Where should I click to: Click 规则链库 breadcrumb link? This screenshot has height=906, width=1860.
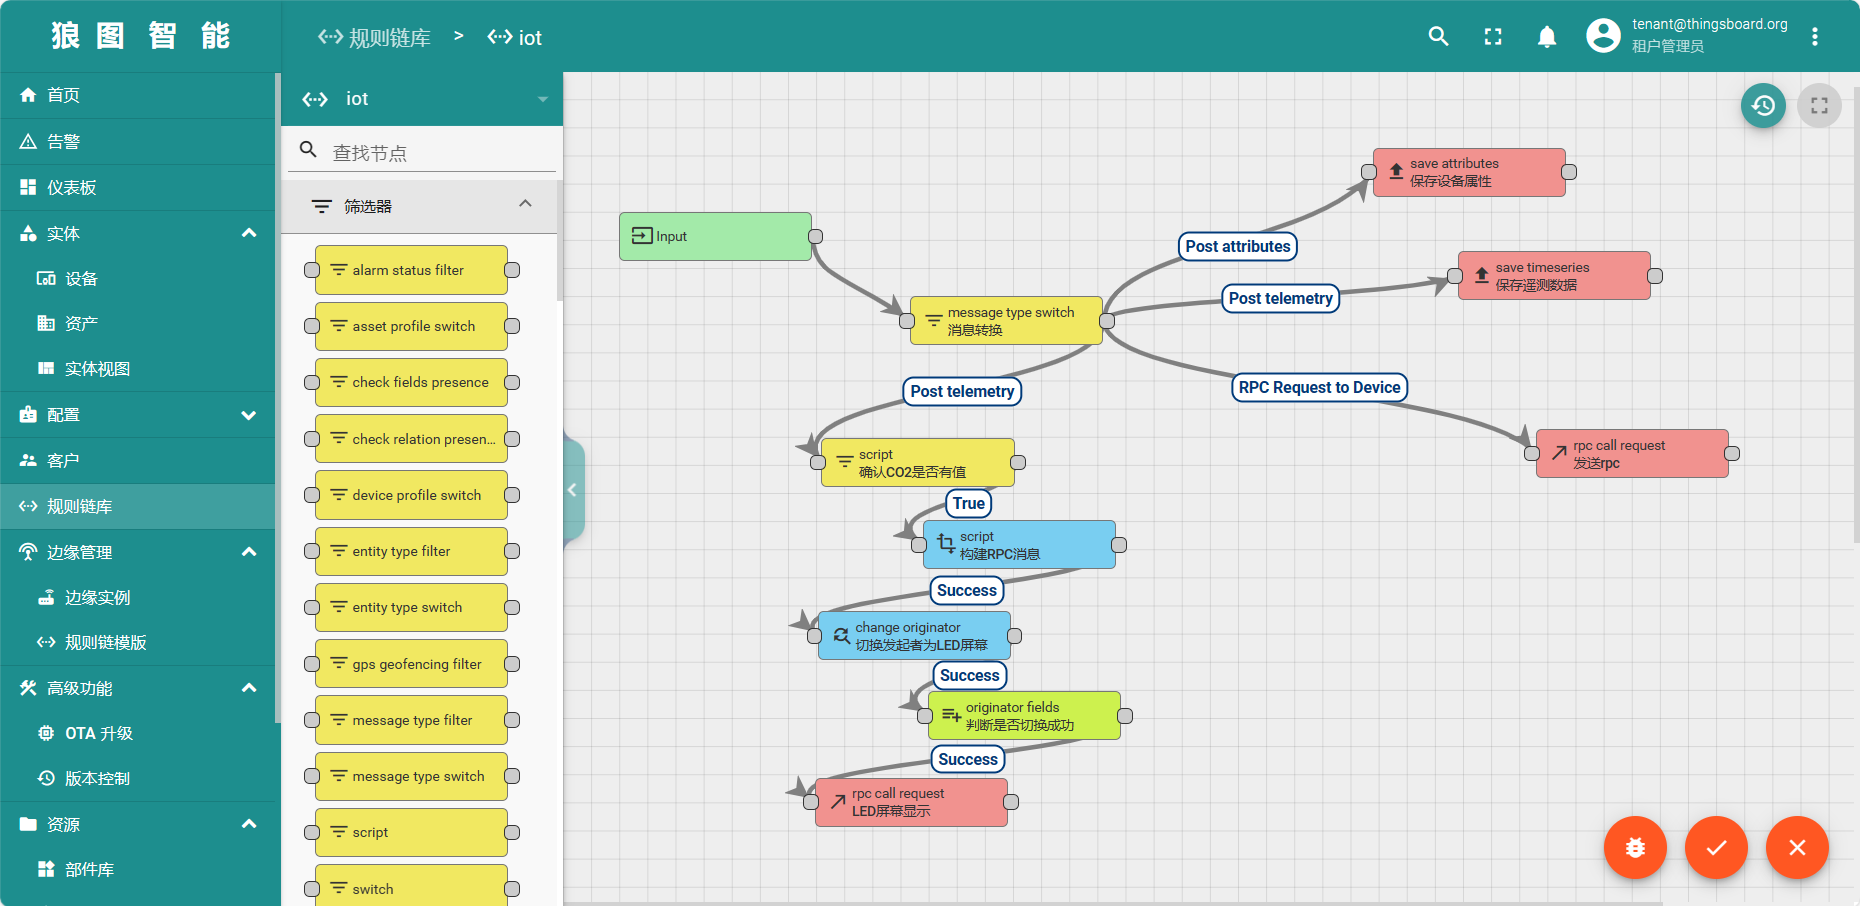pyautogui.click(x=375, y=38)
